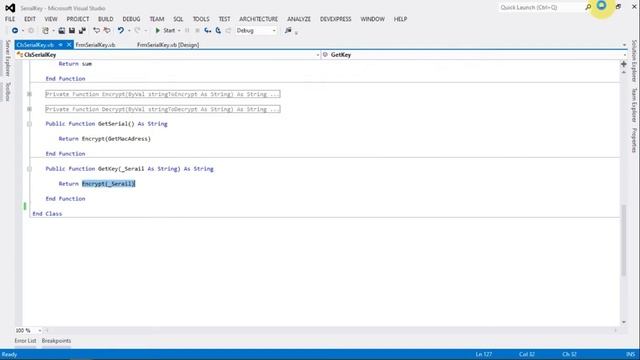Open the document tab list dropdown arrow
Viewport: 640px width, 360px height.
click(624, 45)
